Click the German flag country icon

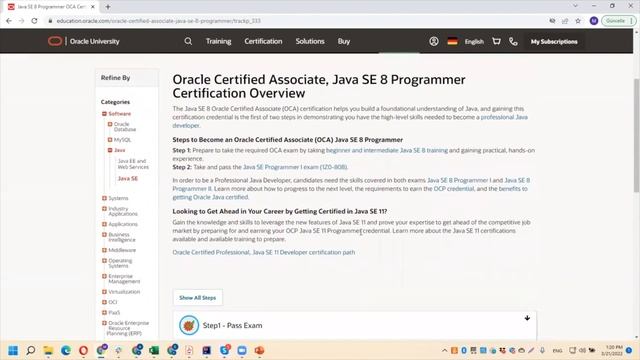(452, 41)
